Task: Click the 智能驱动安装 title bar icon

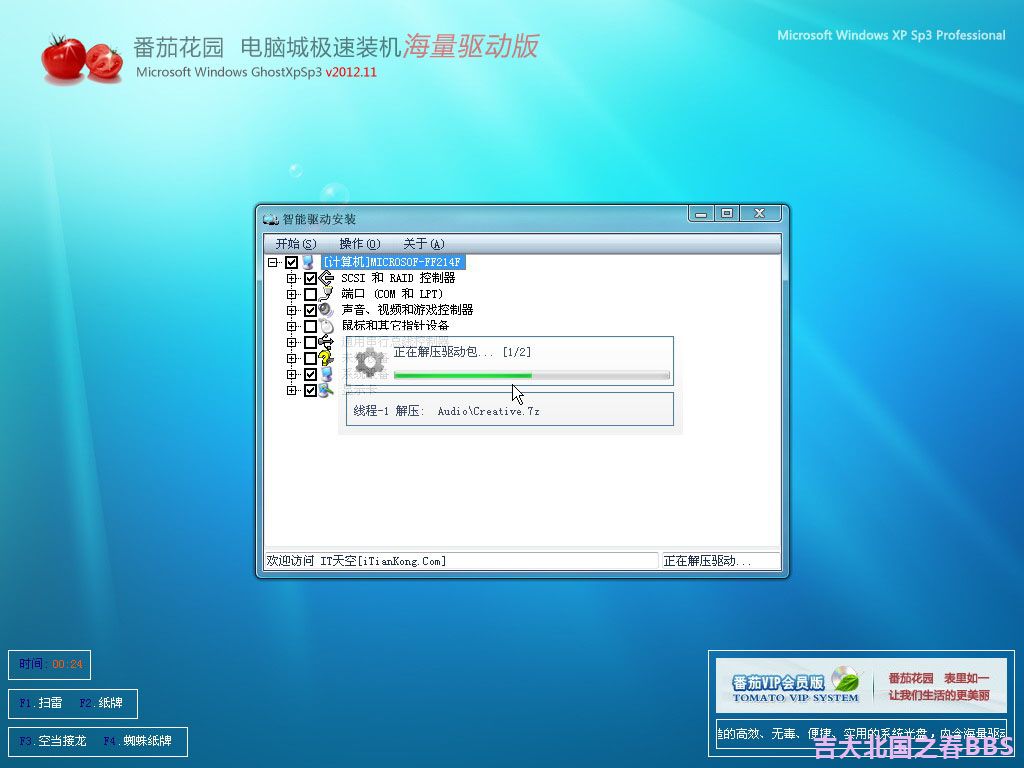Action: (270, 219)
